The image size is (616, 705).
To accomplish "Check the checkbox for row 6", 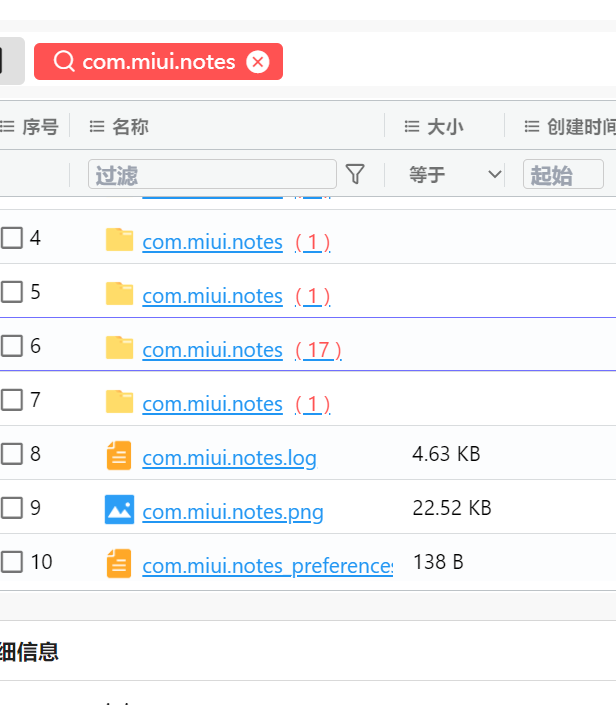I will tap(11, 346).
